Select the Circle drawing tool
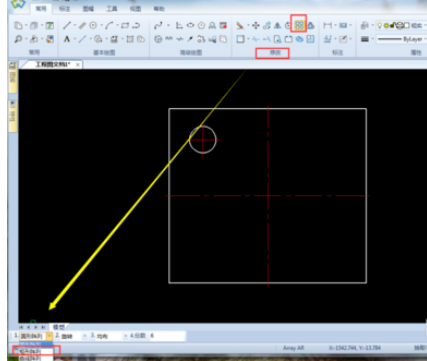The image size is (427, 361). click(93, 25)
